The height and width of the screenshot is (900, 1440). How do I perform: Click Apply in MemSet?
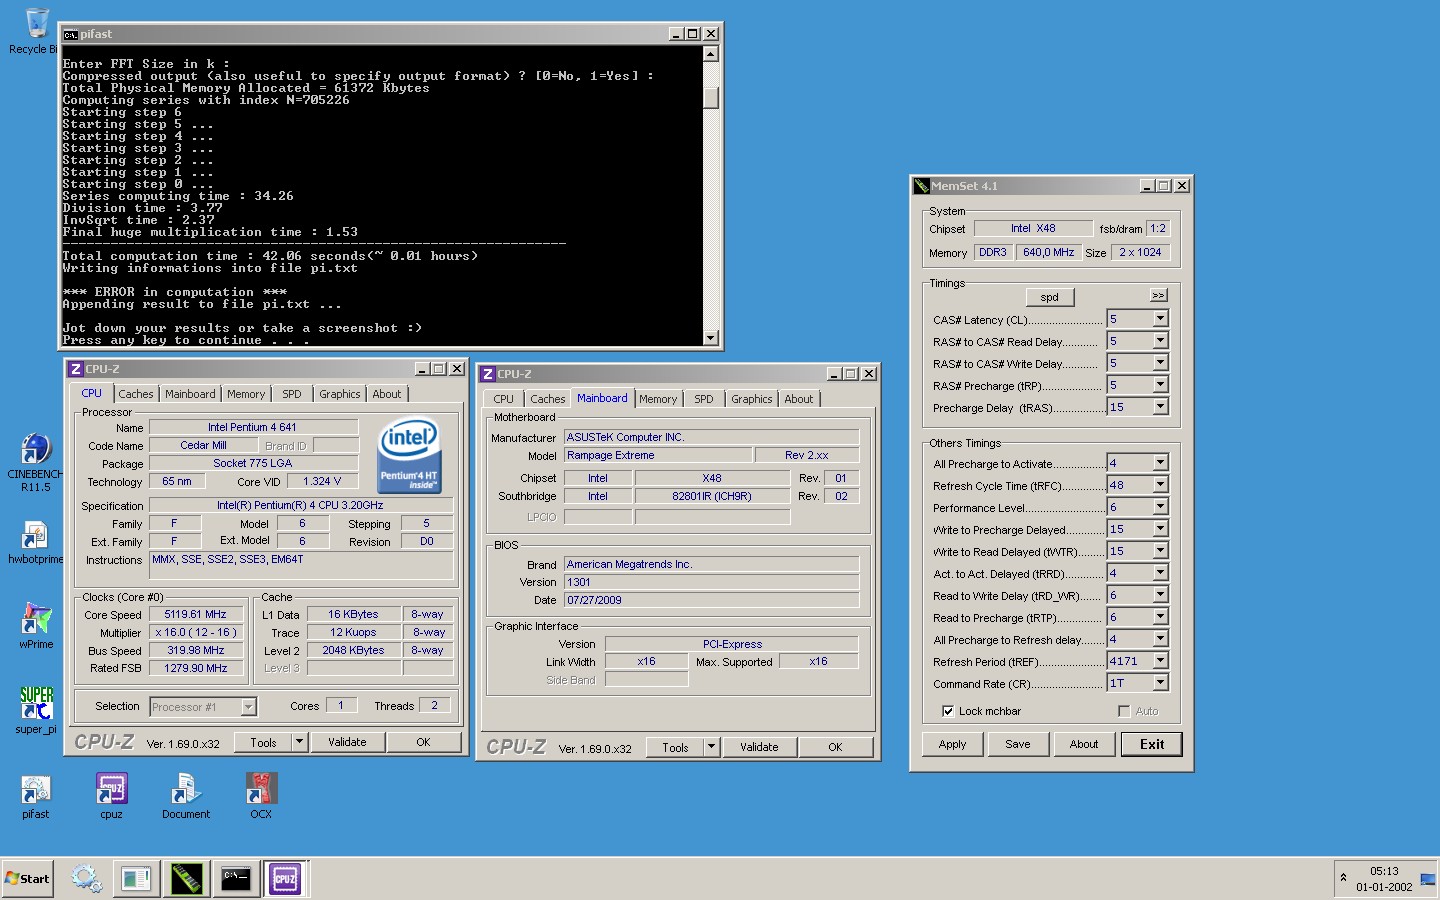tap(952, 744)
